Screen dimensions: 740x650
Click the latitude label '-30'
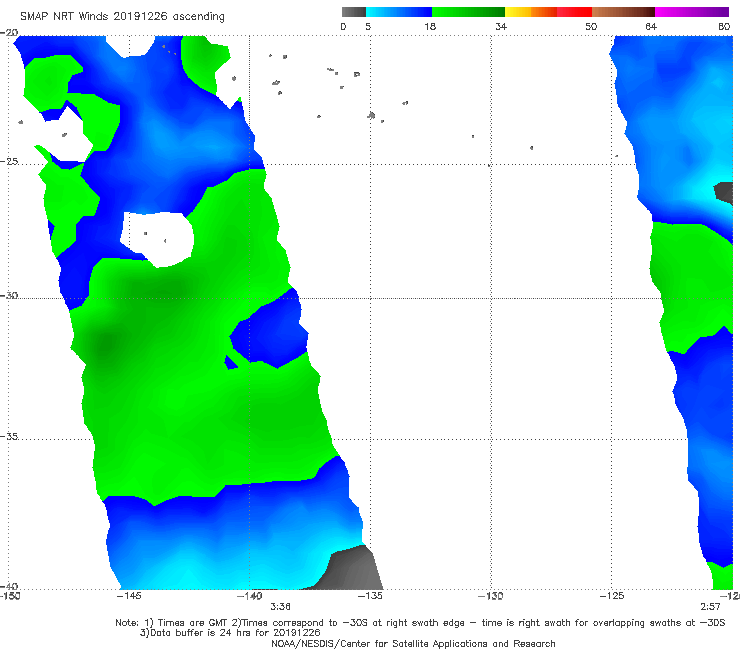[9, 295]
